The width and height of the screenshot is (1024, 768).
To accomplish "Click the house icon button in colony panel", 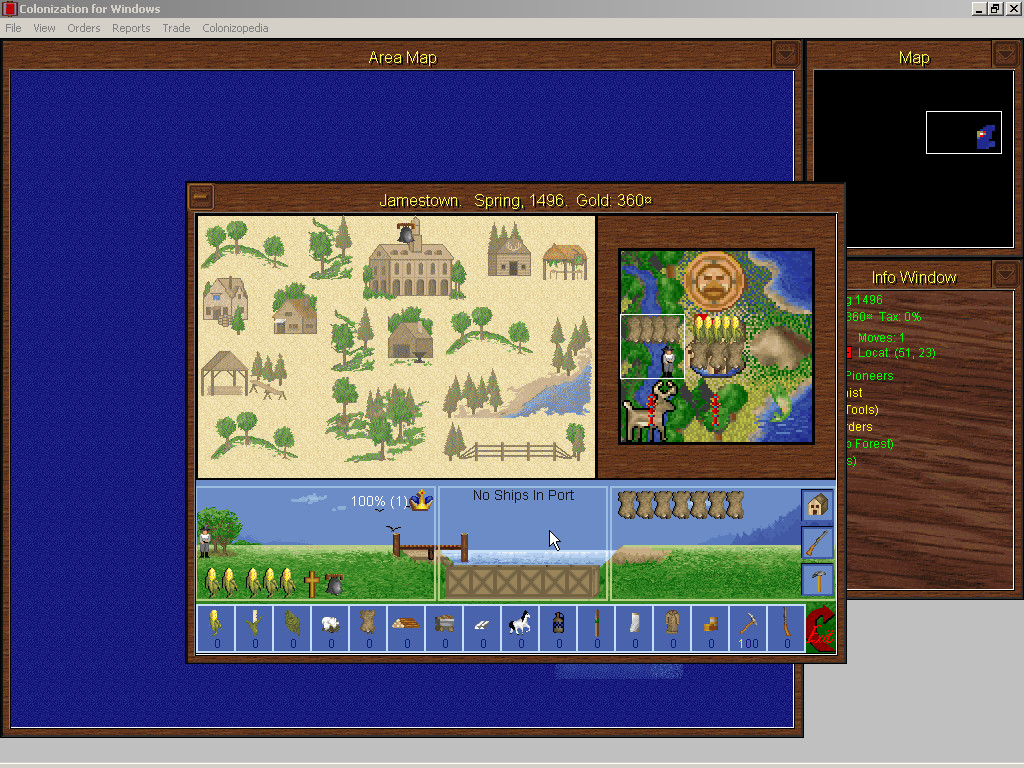I will [818, 505].
